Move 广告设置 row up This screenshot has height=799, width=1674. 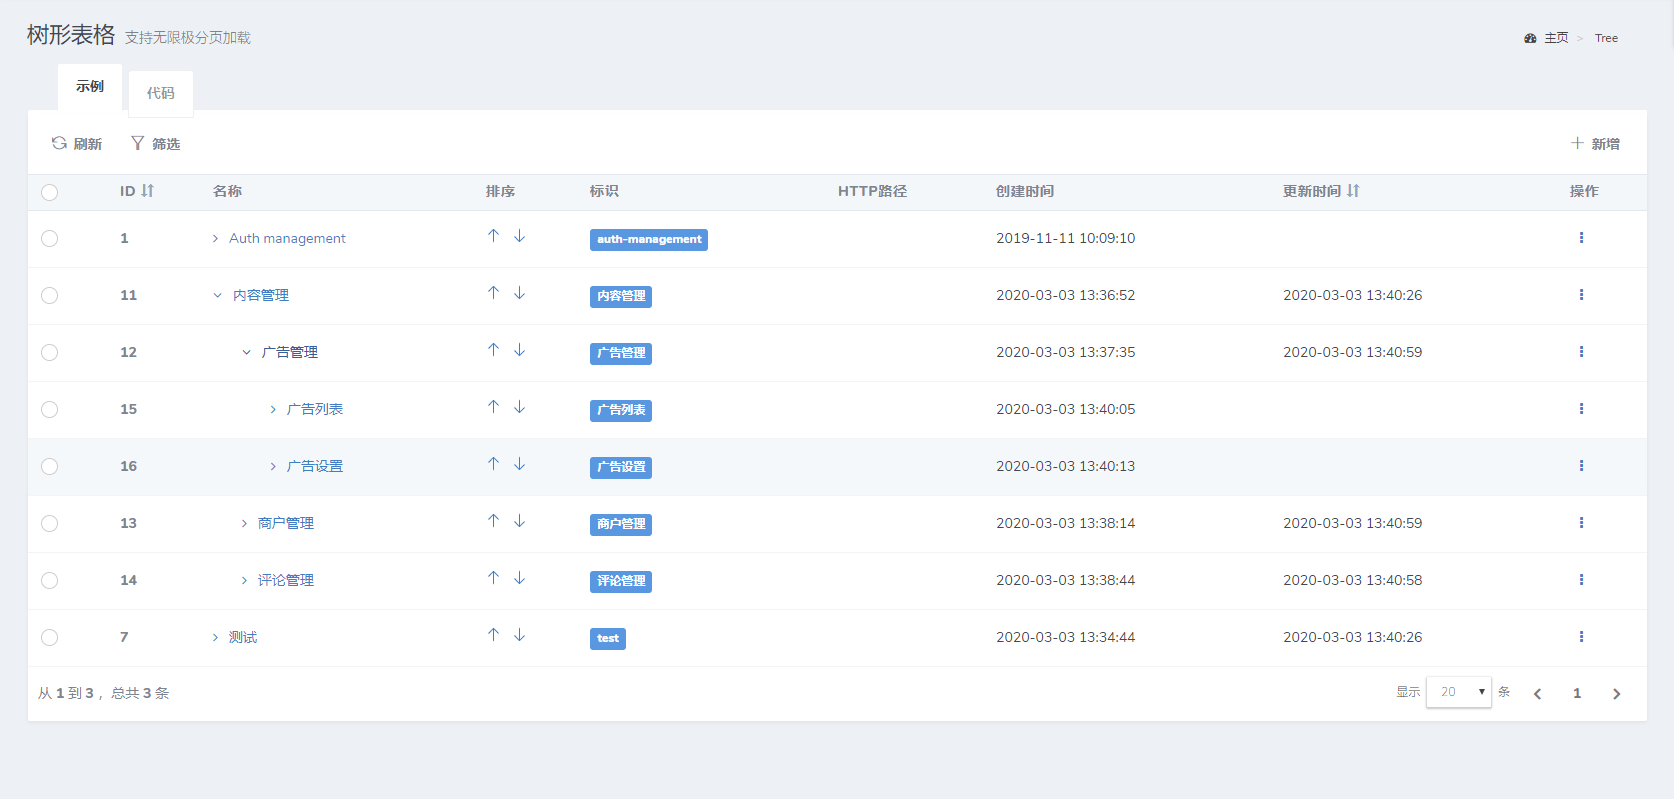point(493,464)
